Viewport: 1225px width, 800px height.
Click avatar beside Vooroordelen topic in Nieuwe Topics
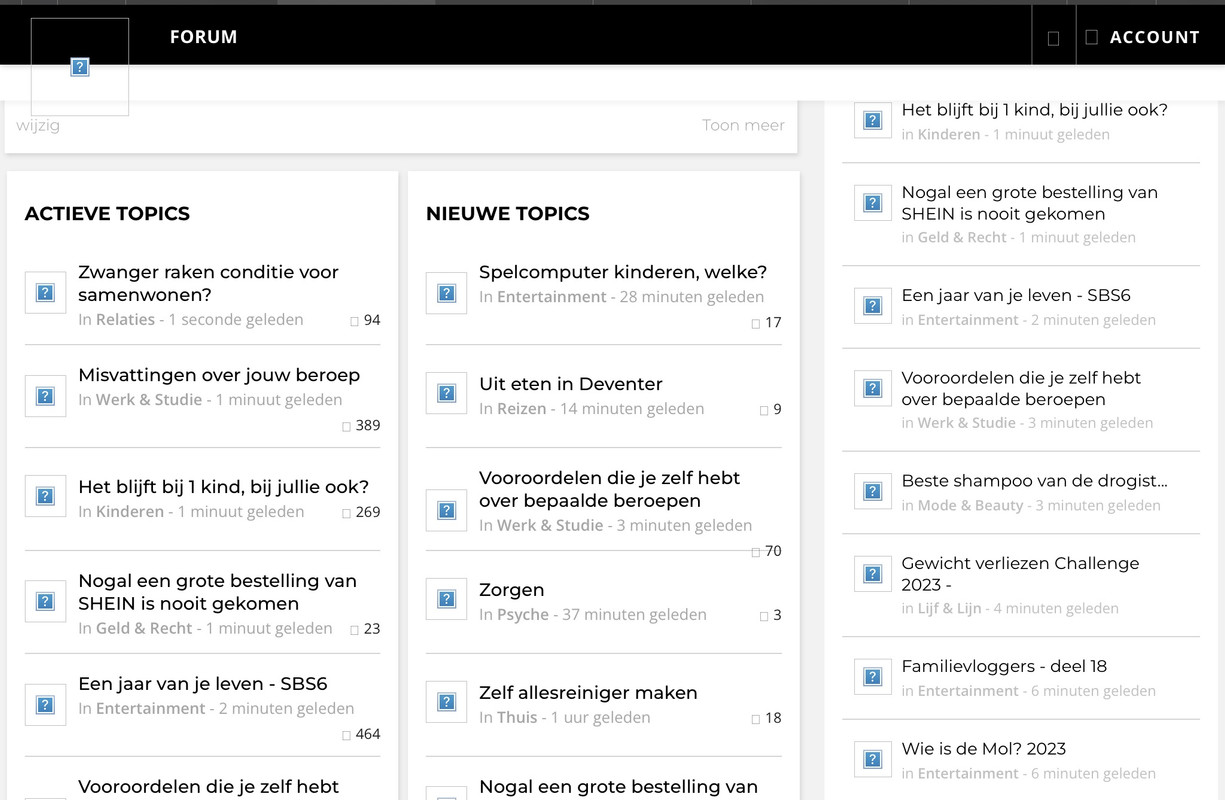(447, 510)
